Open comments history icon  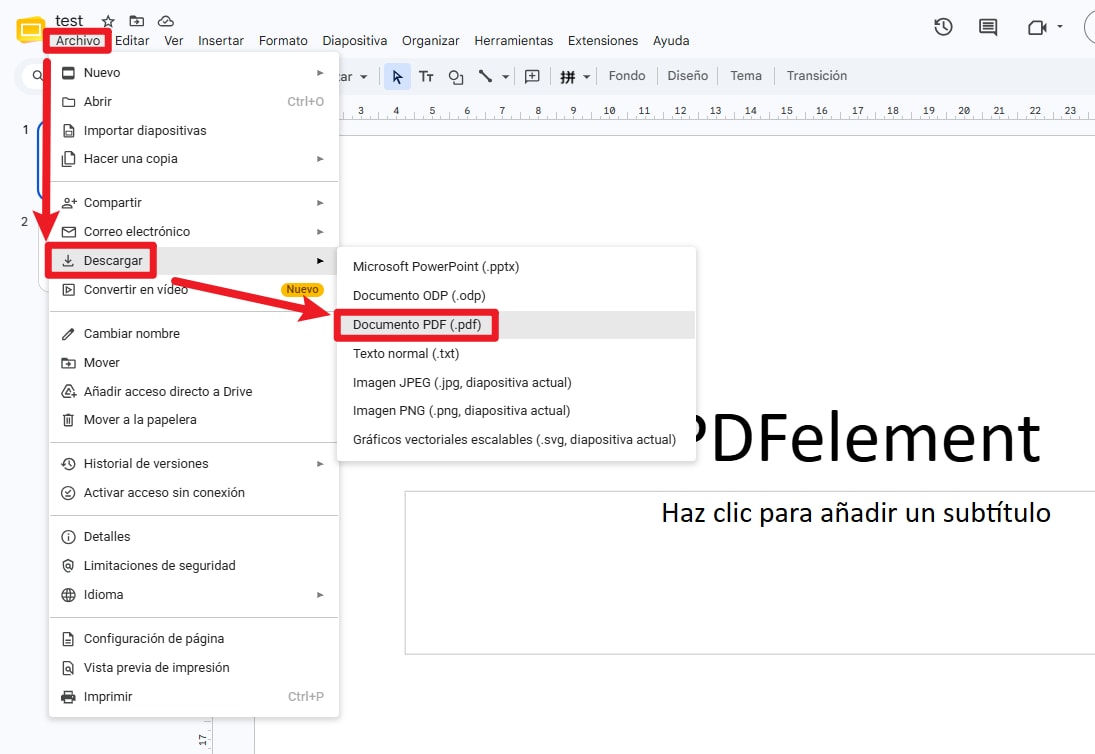click(988, 27)
